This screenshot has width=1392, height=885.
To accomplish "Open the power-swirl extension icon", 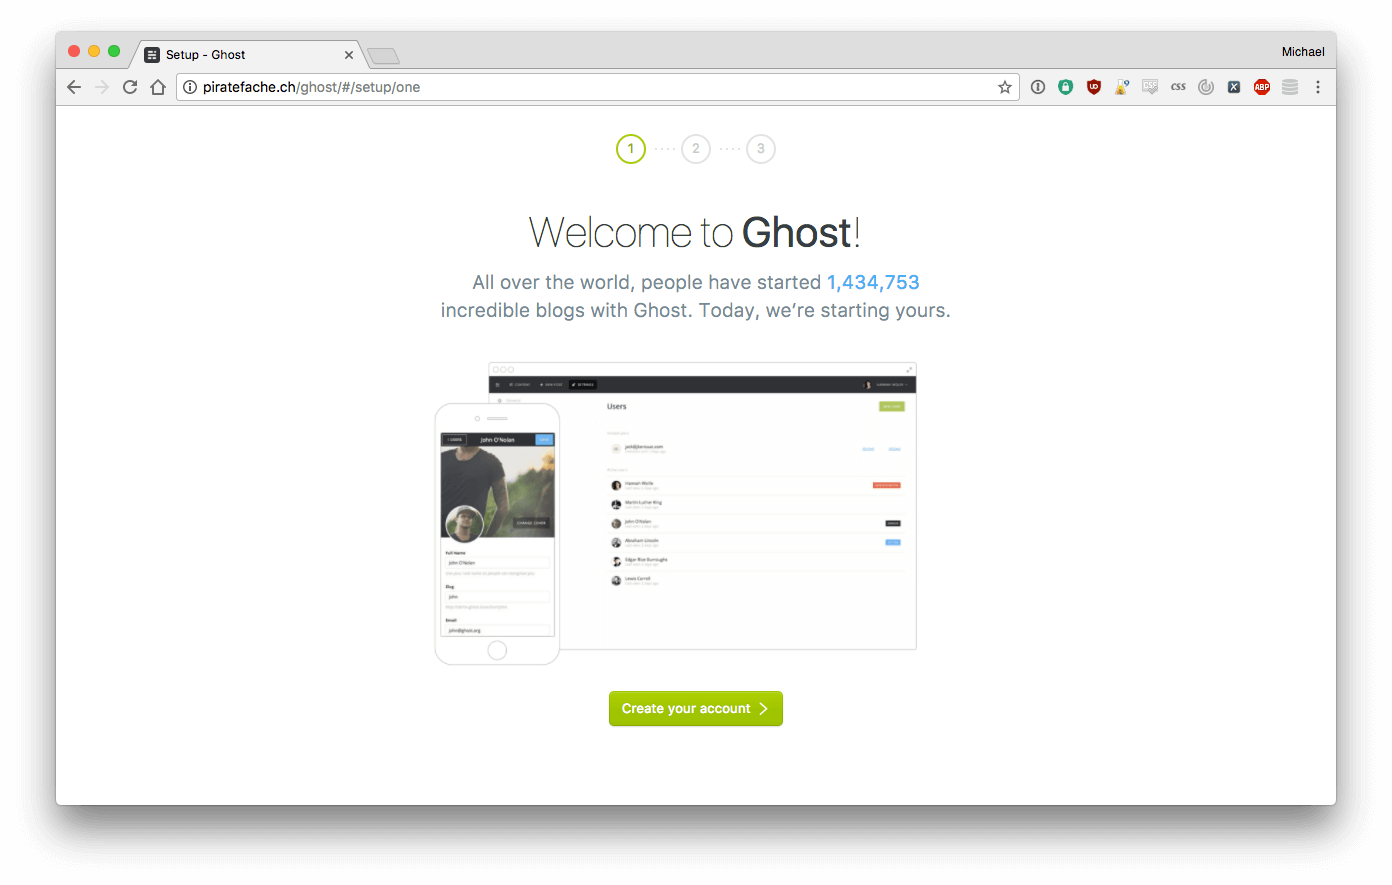I will tap(1206, 87).
